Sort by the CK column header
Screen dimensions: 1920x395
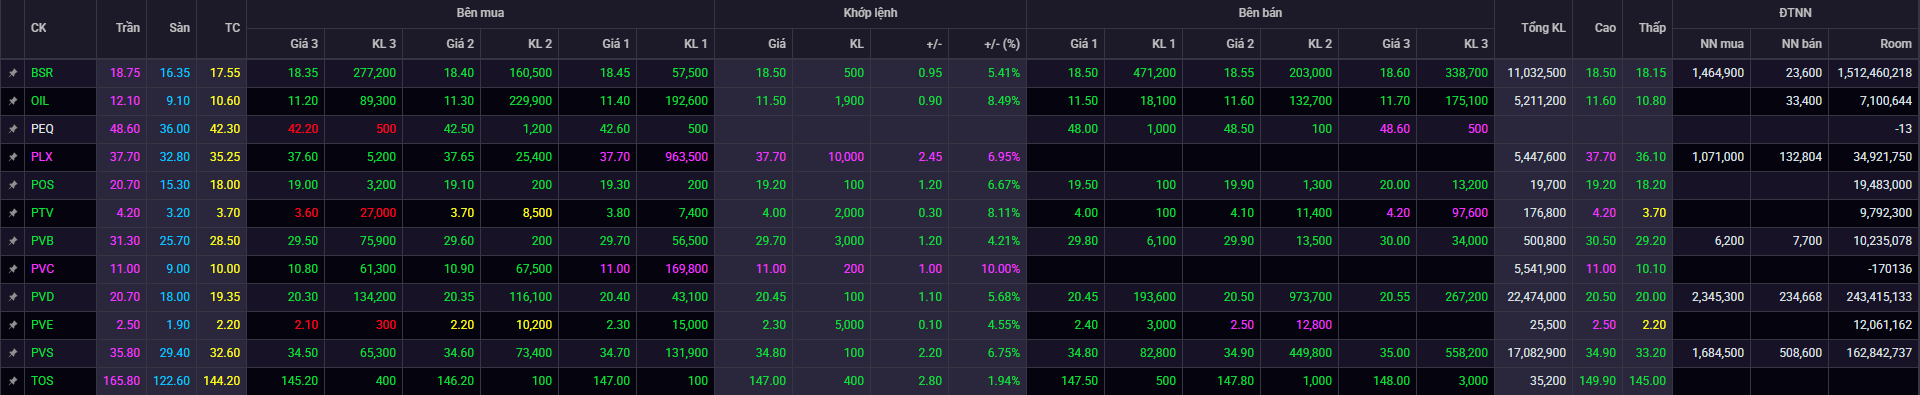(39, 28)
